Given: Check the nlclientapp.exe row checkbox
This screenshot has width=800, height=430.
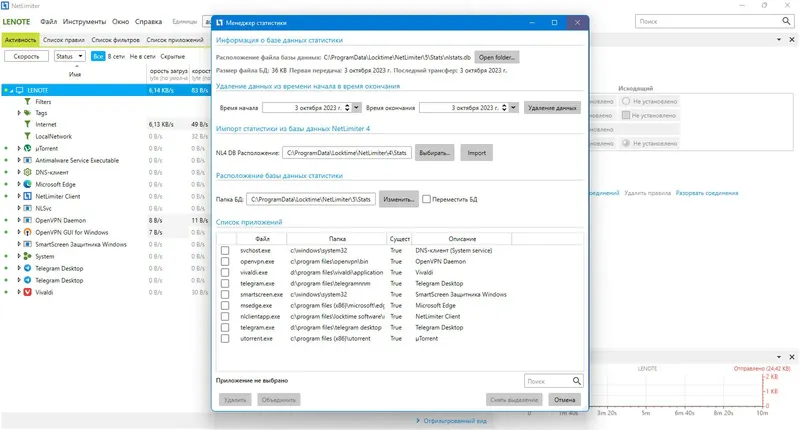Looking at the screenshot, I should 225,316.
